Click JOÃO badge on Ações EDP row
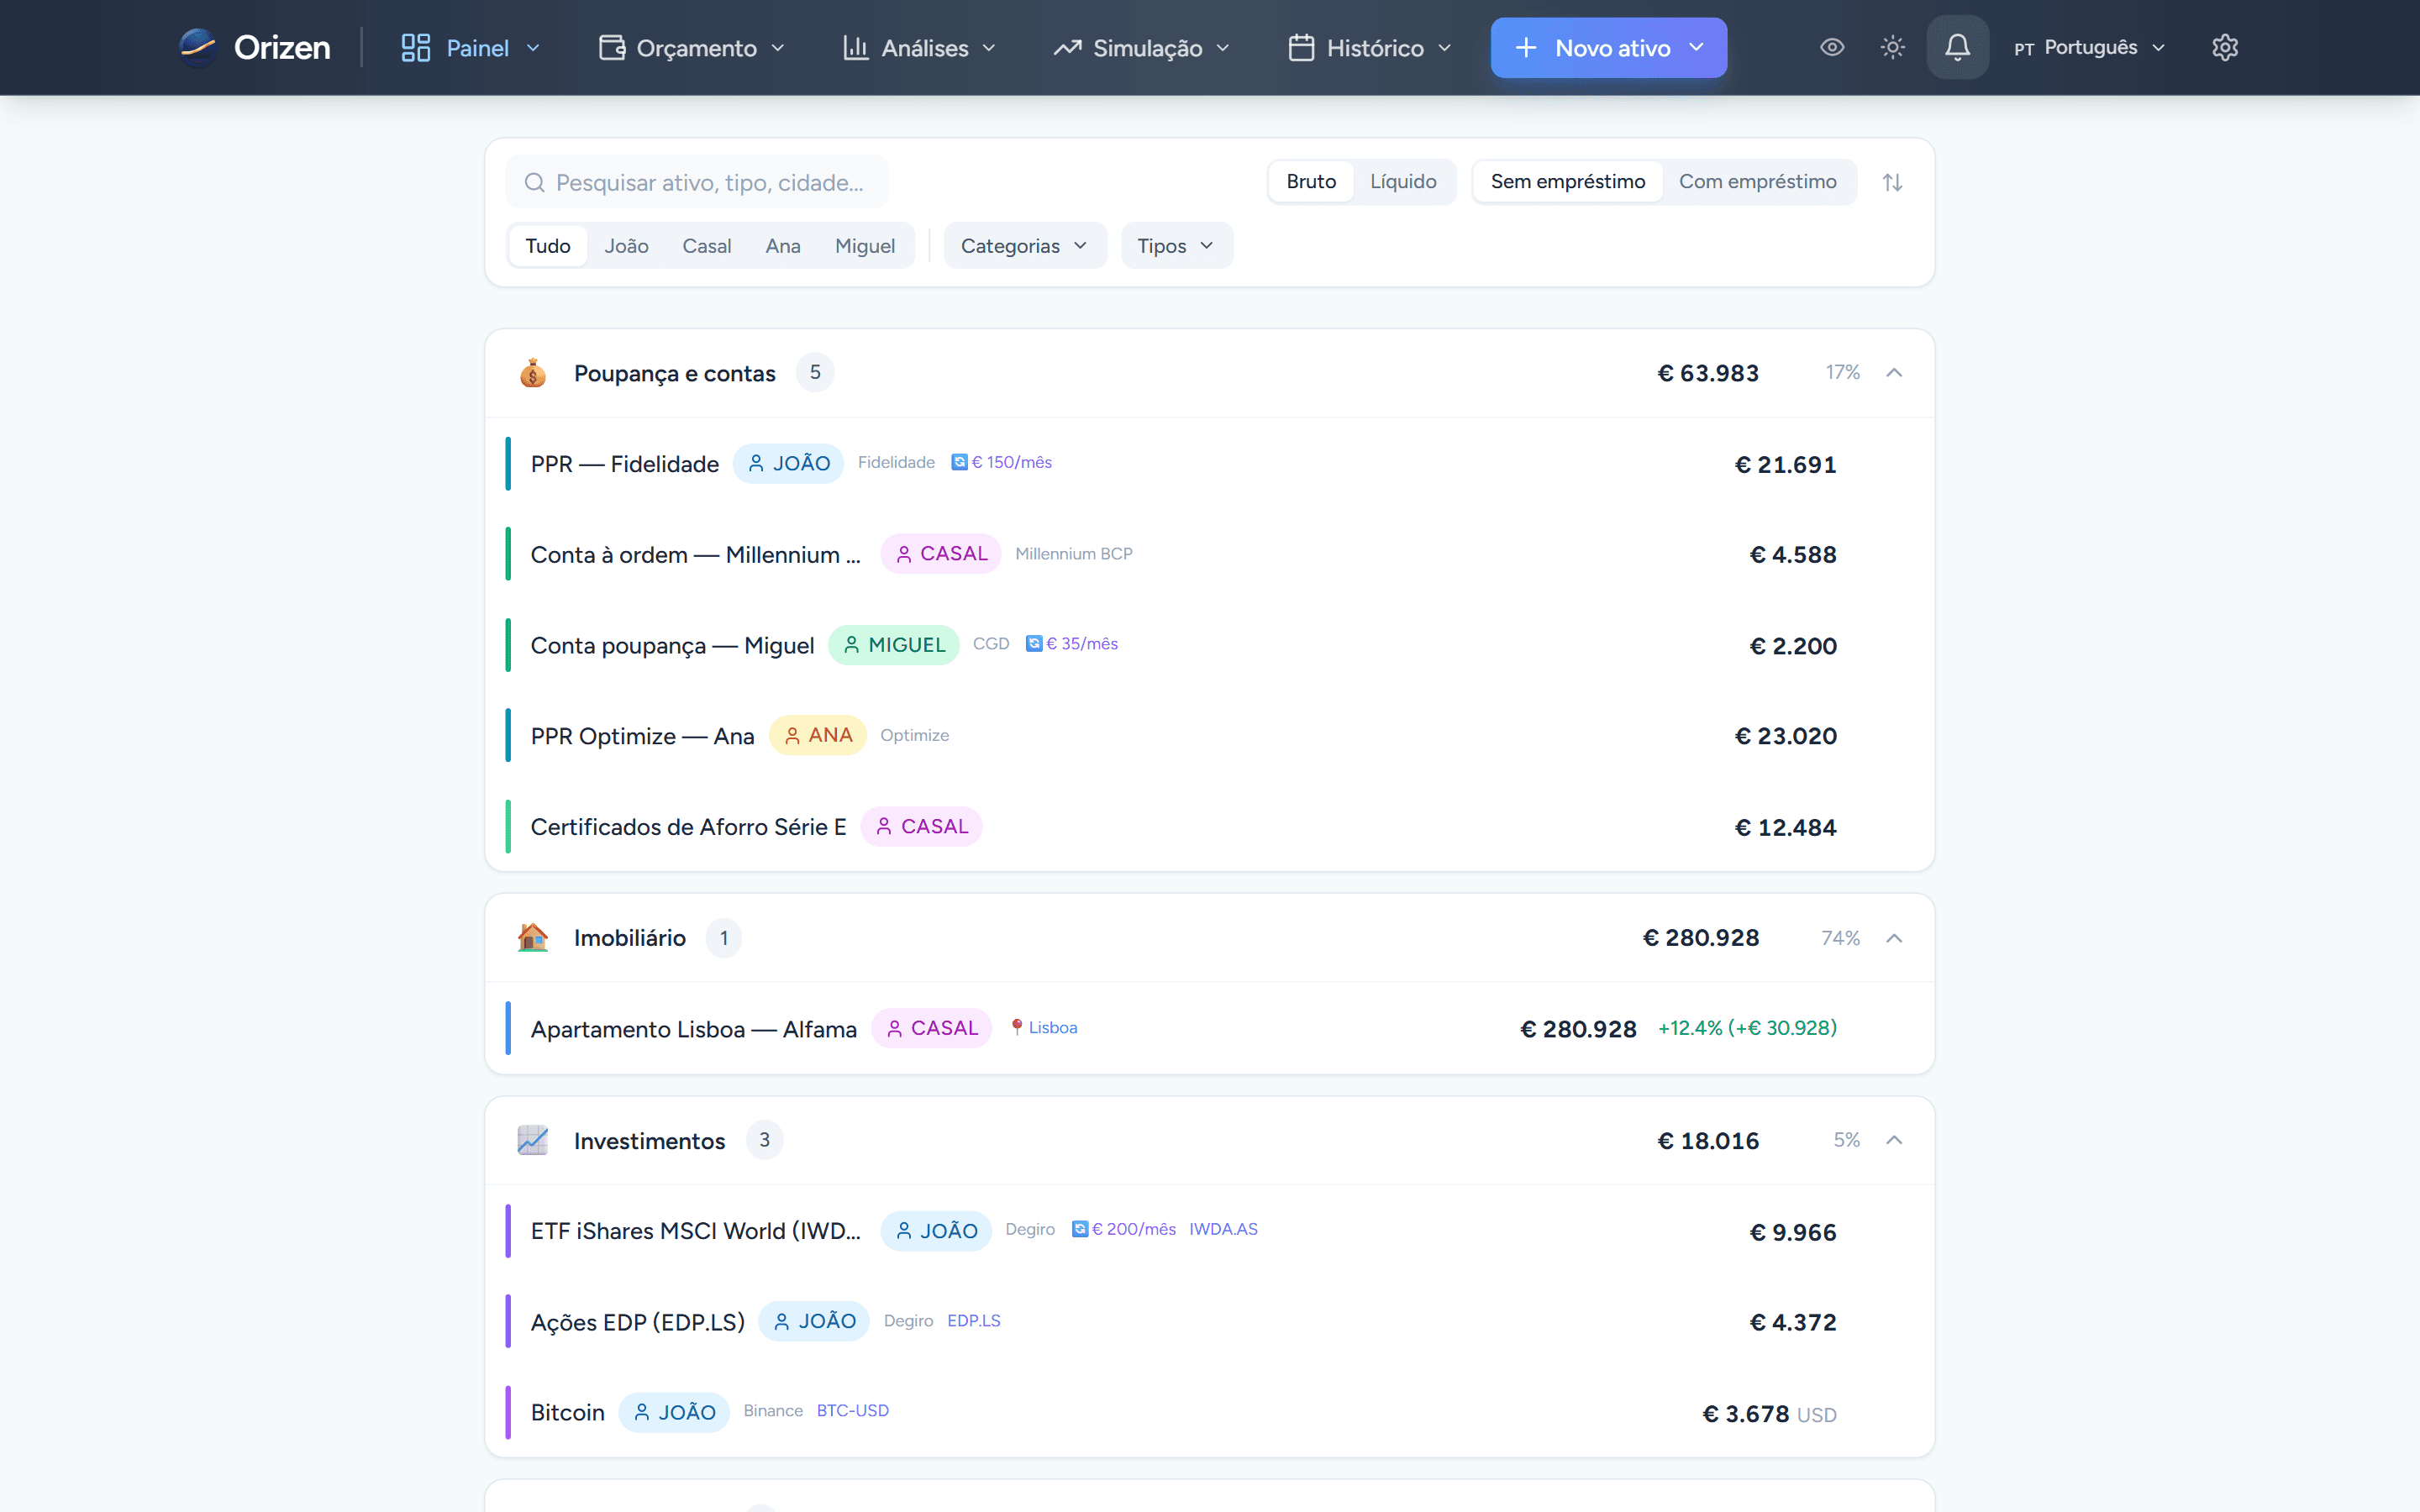Screen dimensions: 2420x1512 coord(814,1321)
